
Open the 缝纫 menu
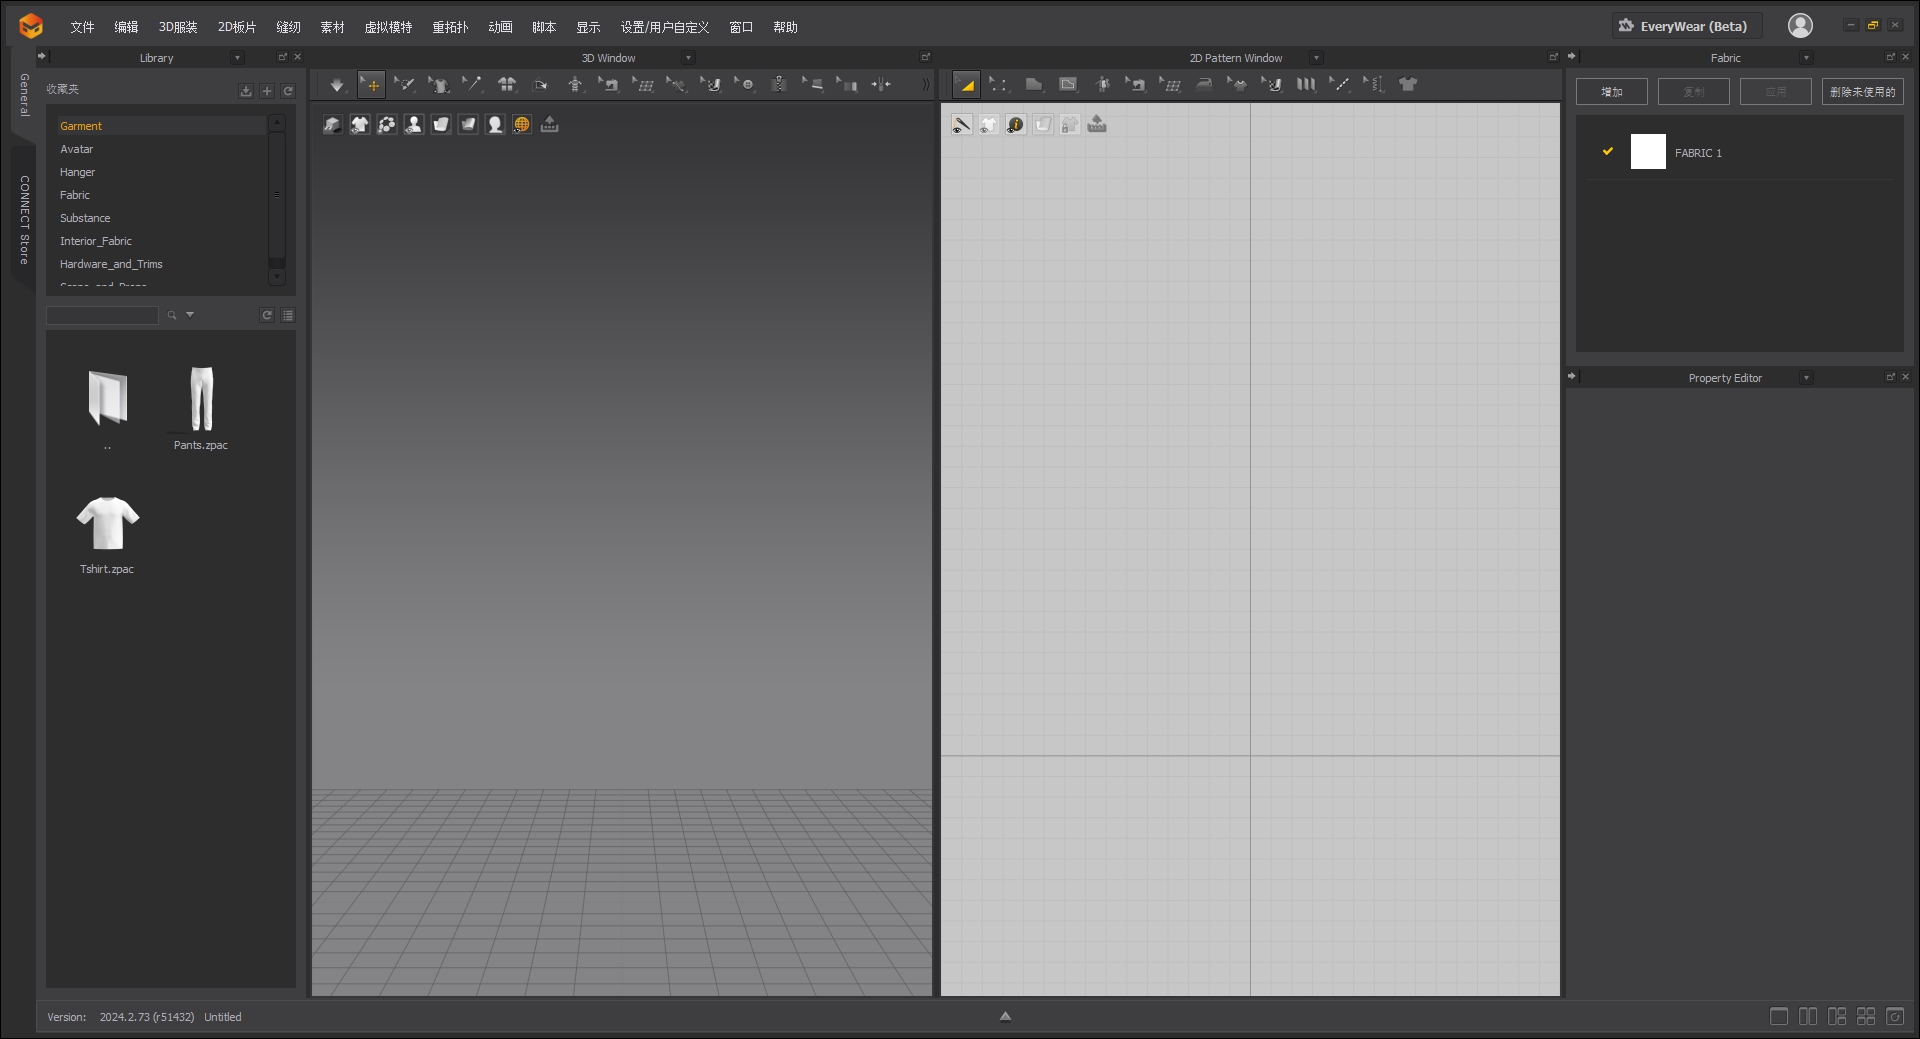click(x=288, y=27)
